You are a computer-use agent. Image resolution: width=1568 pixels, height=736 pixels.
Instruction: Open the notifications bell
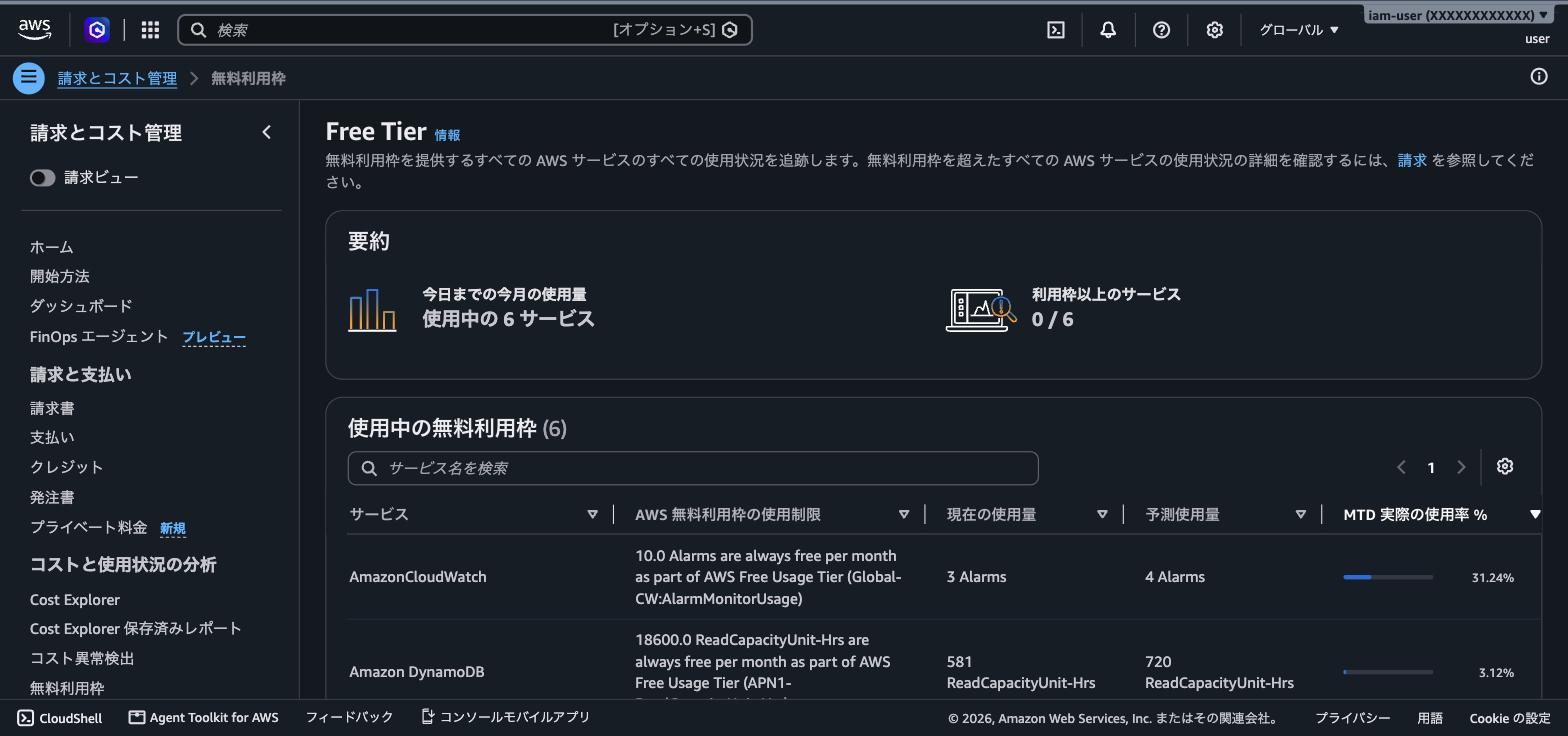[1108, 30]
